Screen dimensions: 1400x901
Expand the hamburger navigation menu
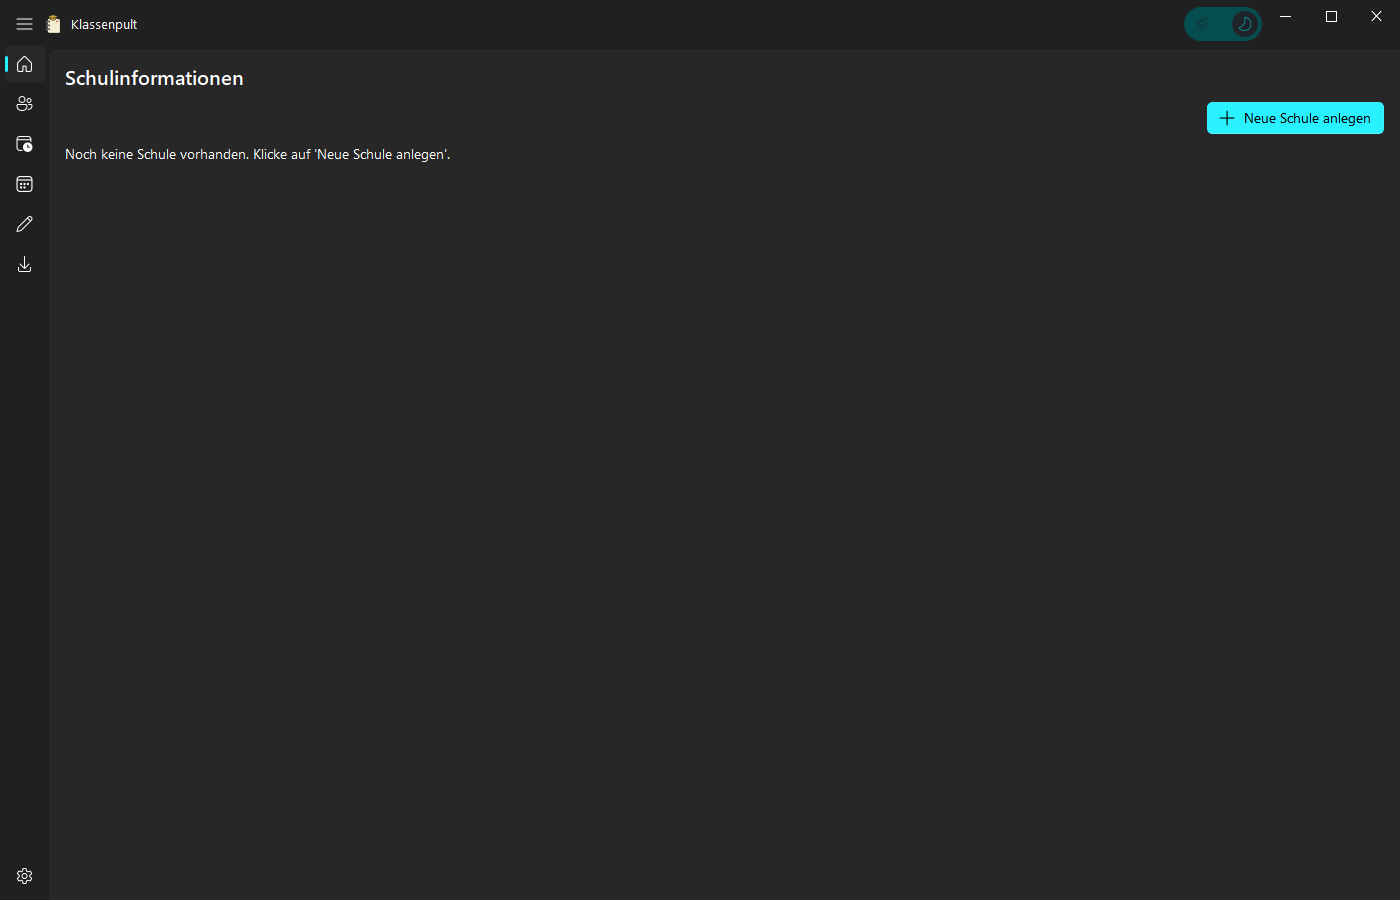(24, 24)
